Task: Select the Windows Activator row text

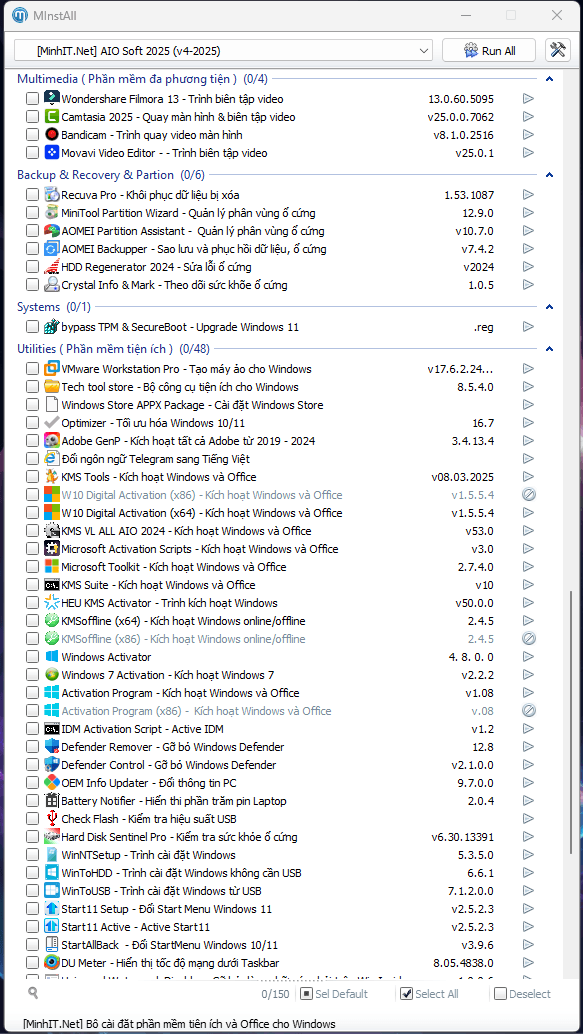Action: (x=106, y=657)
